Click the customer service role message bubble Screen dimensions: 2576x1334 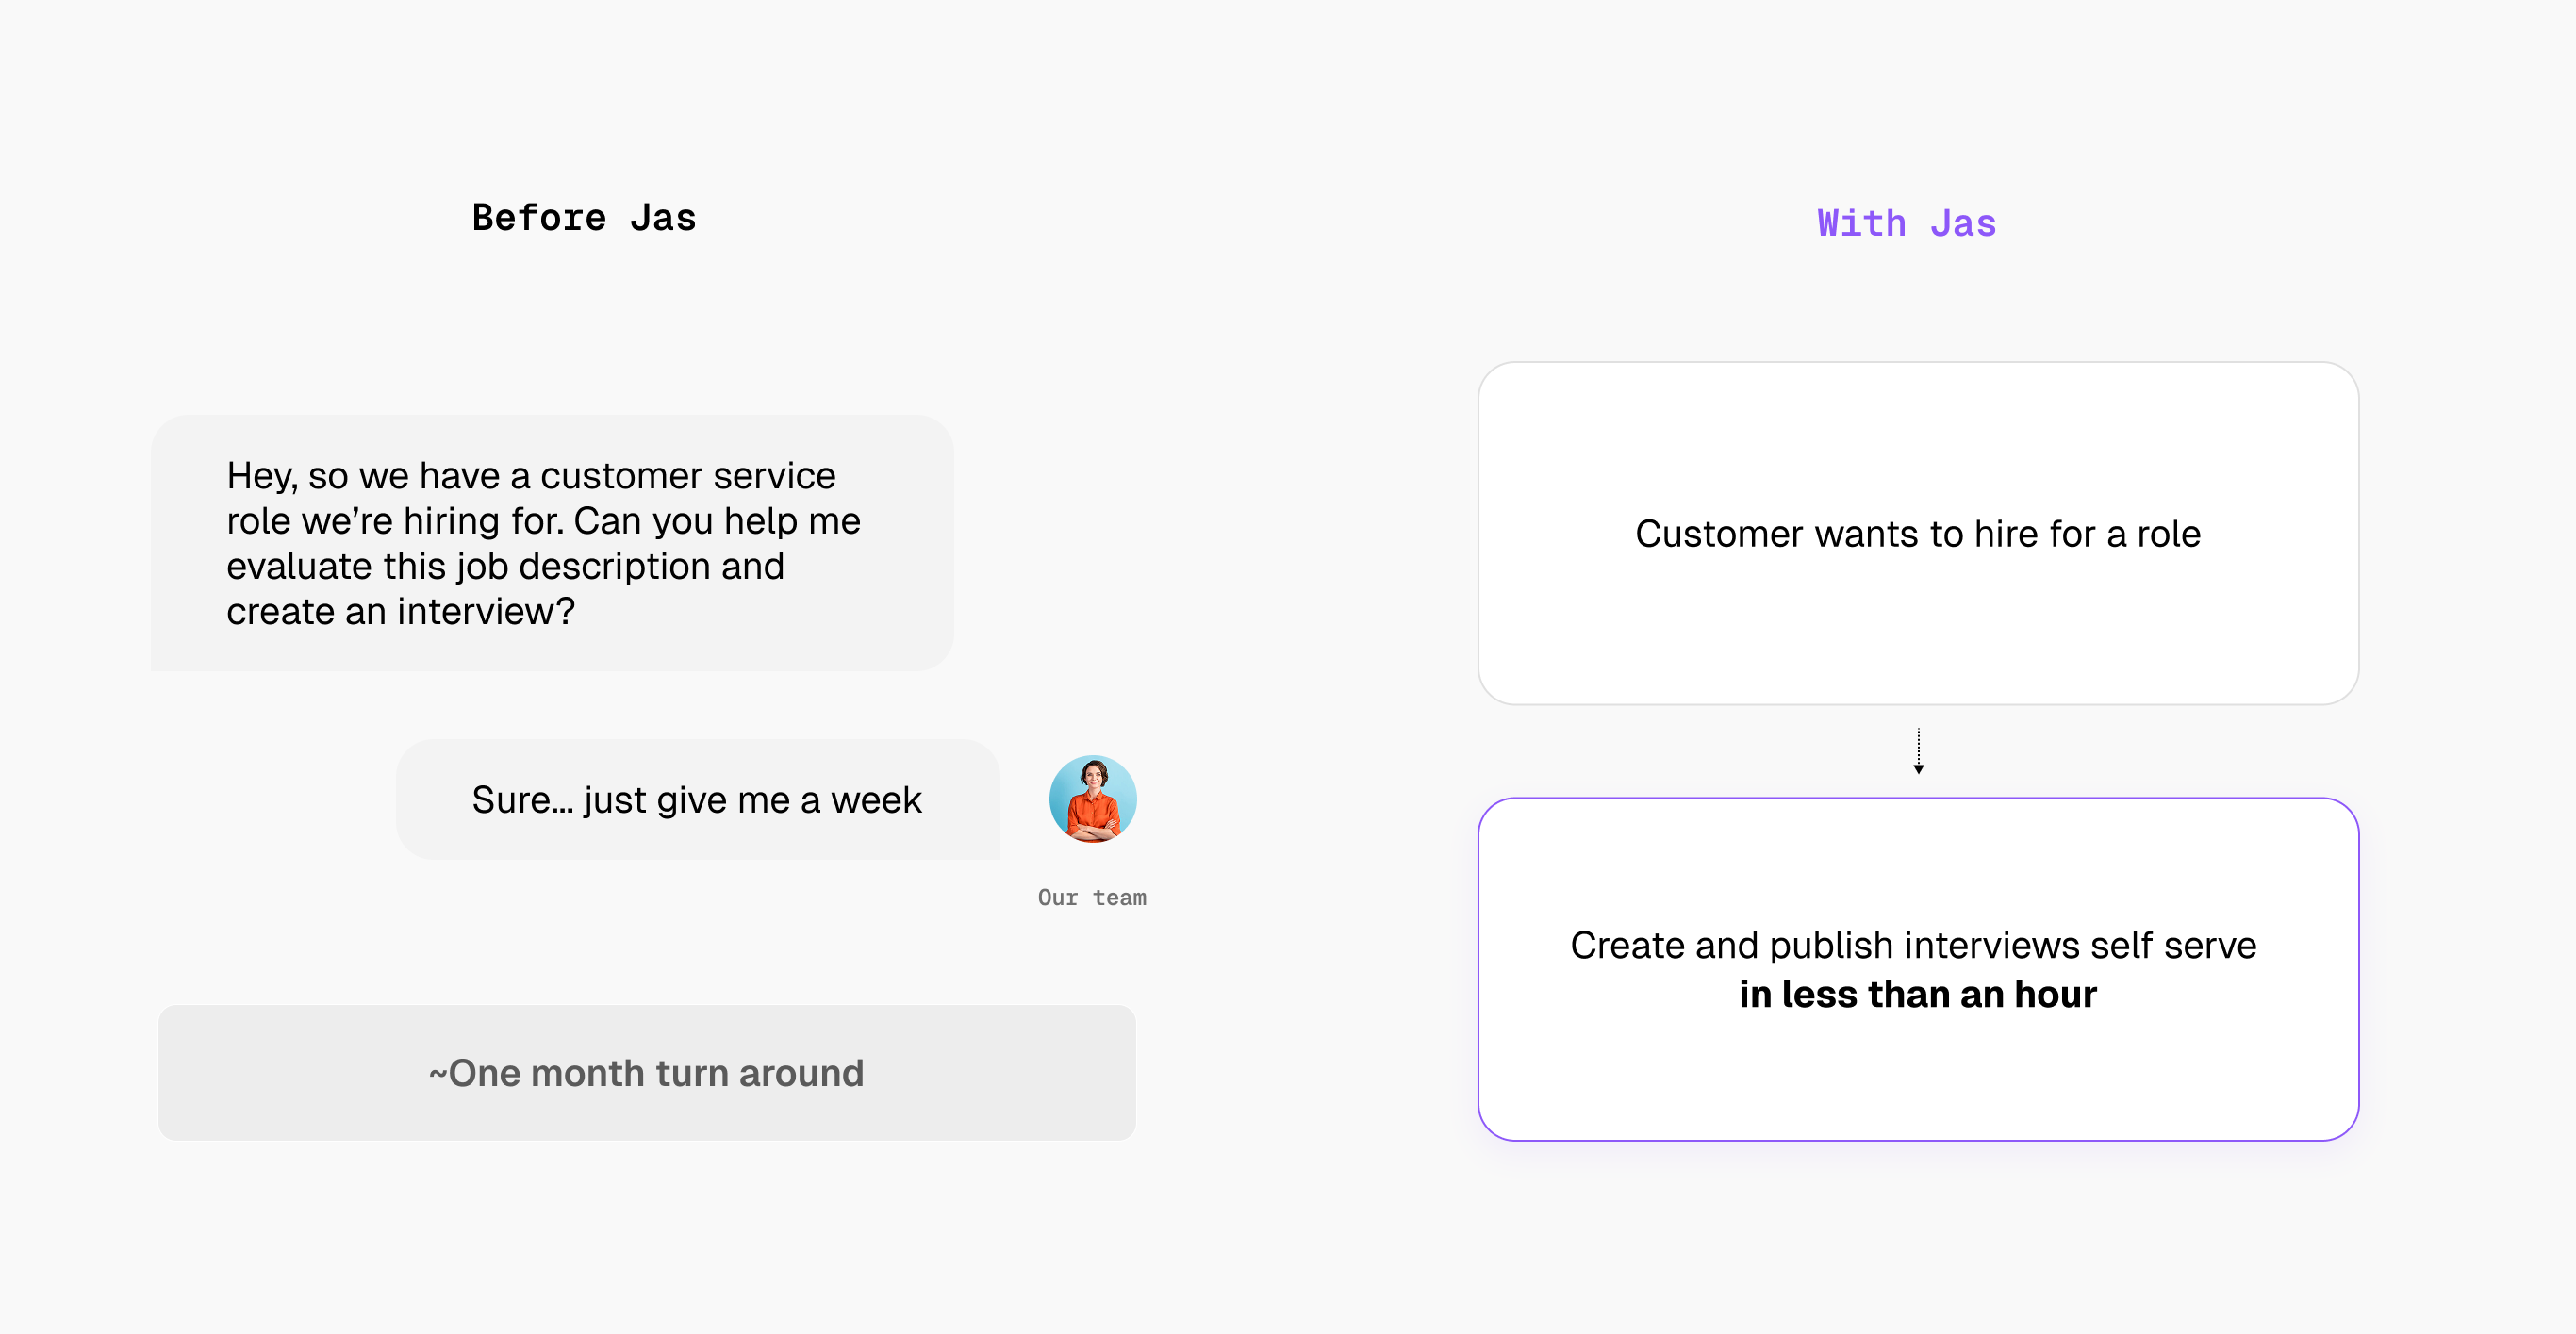click(552, 543)
